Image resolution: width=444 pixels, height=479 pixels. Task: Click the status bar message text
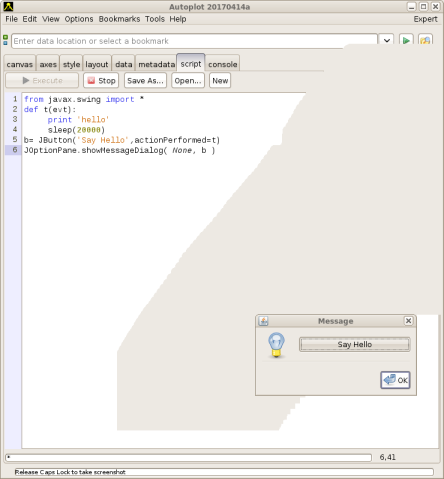coord(70,472)
